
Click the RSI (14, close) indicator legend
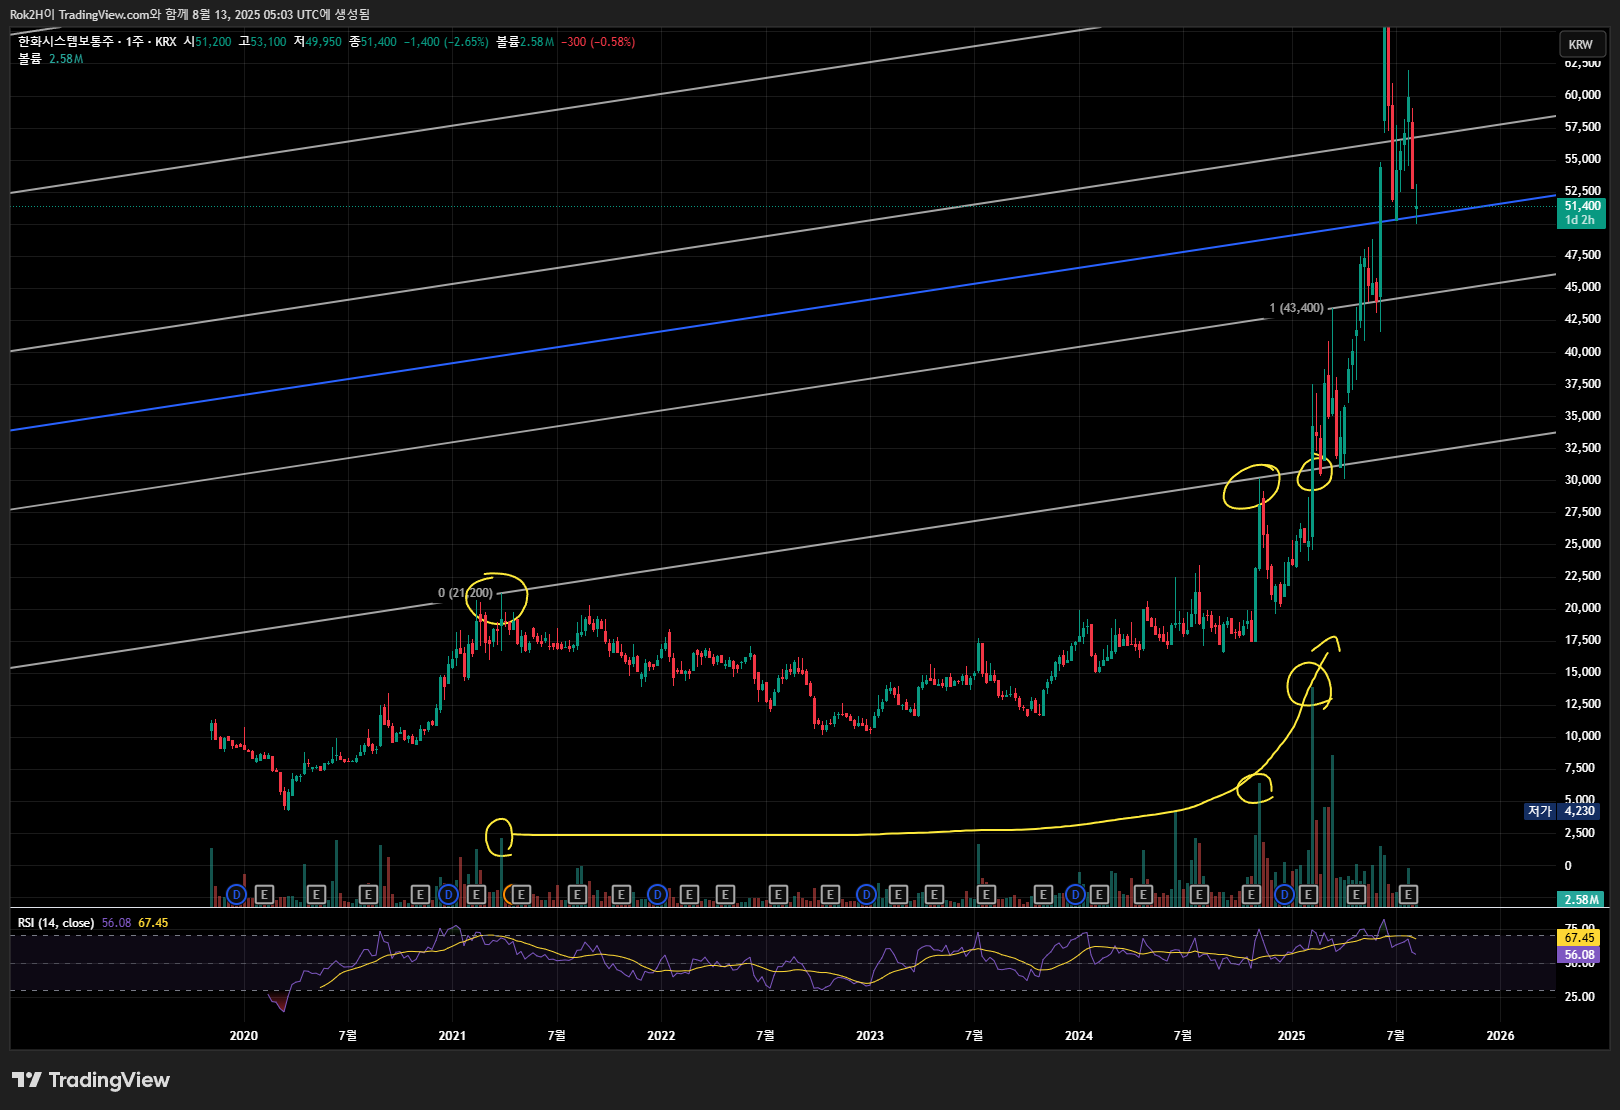[x=56, y=923]
